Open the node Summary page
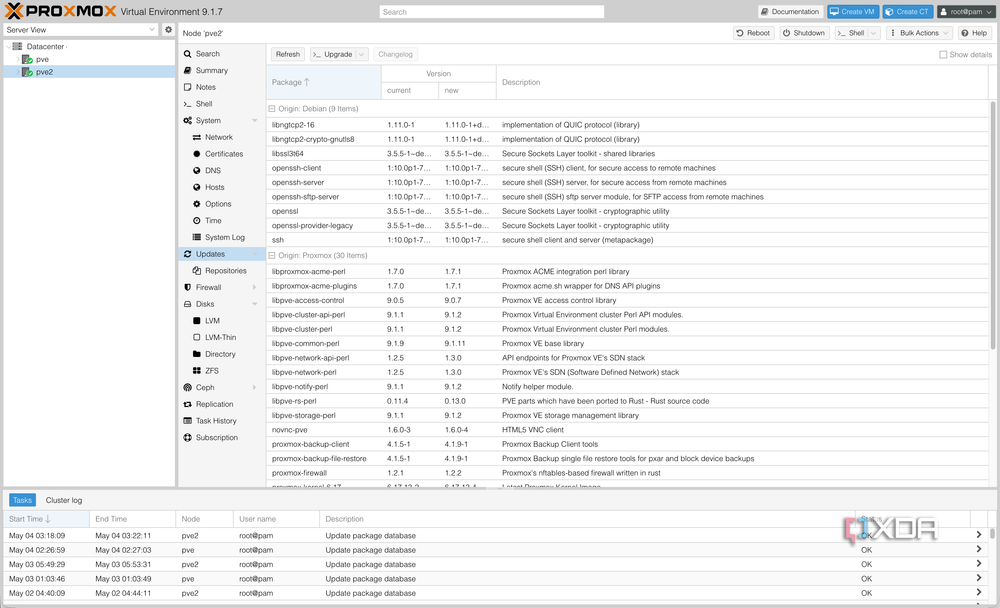The height and width of the screenshot is (608, 1000). point(211,71)
